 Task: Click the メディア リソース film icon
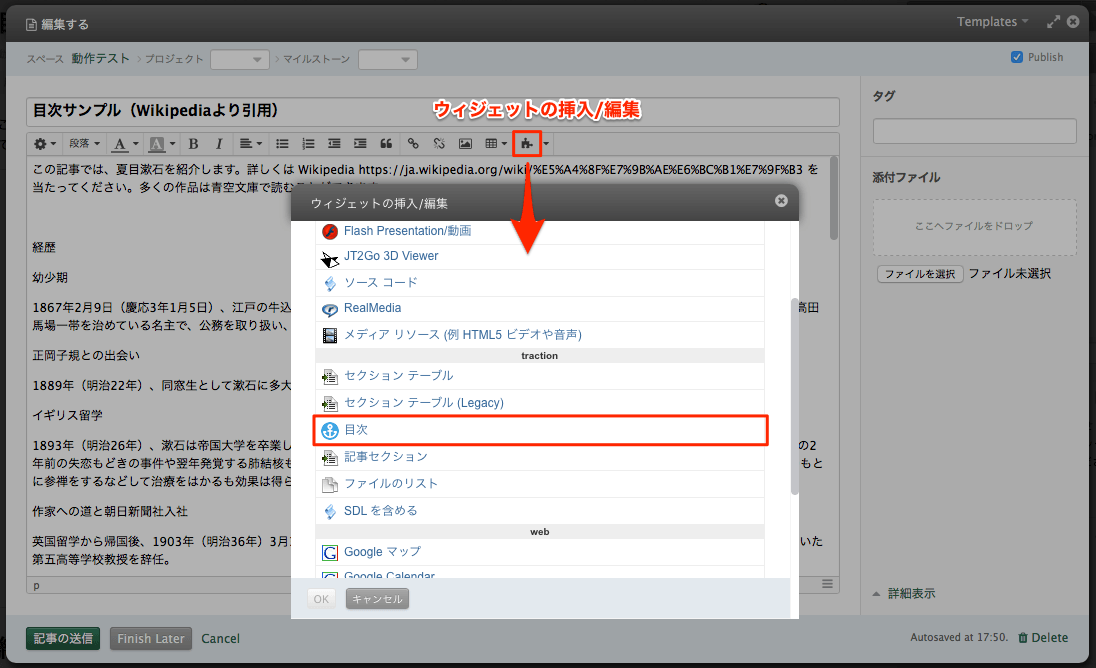tap(330, 335)
